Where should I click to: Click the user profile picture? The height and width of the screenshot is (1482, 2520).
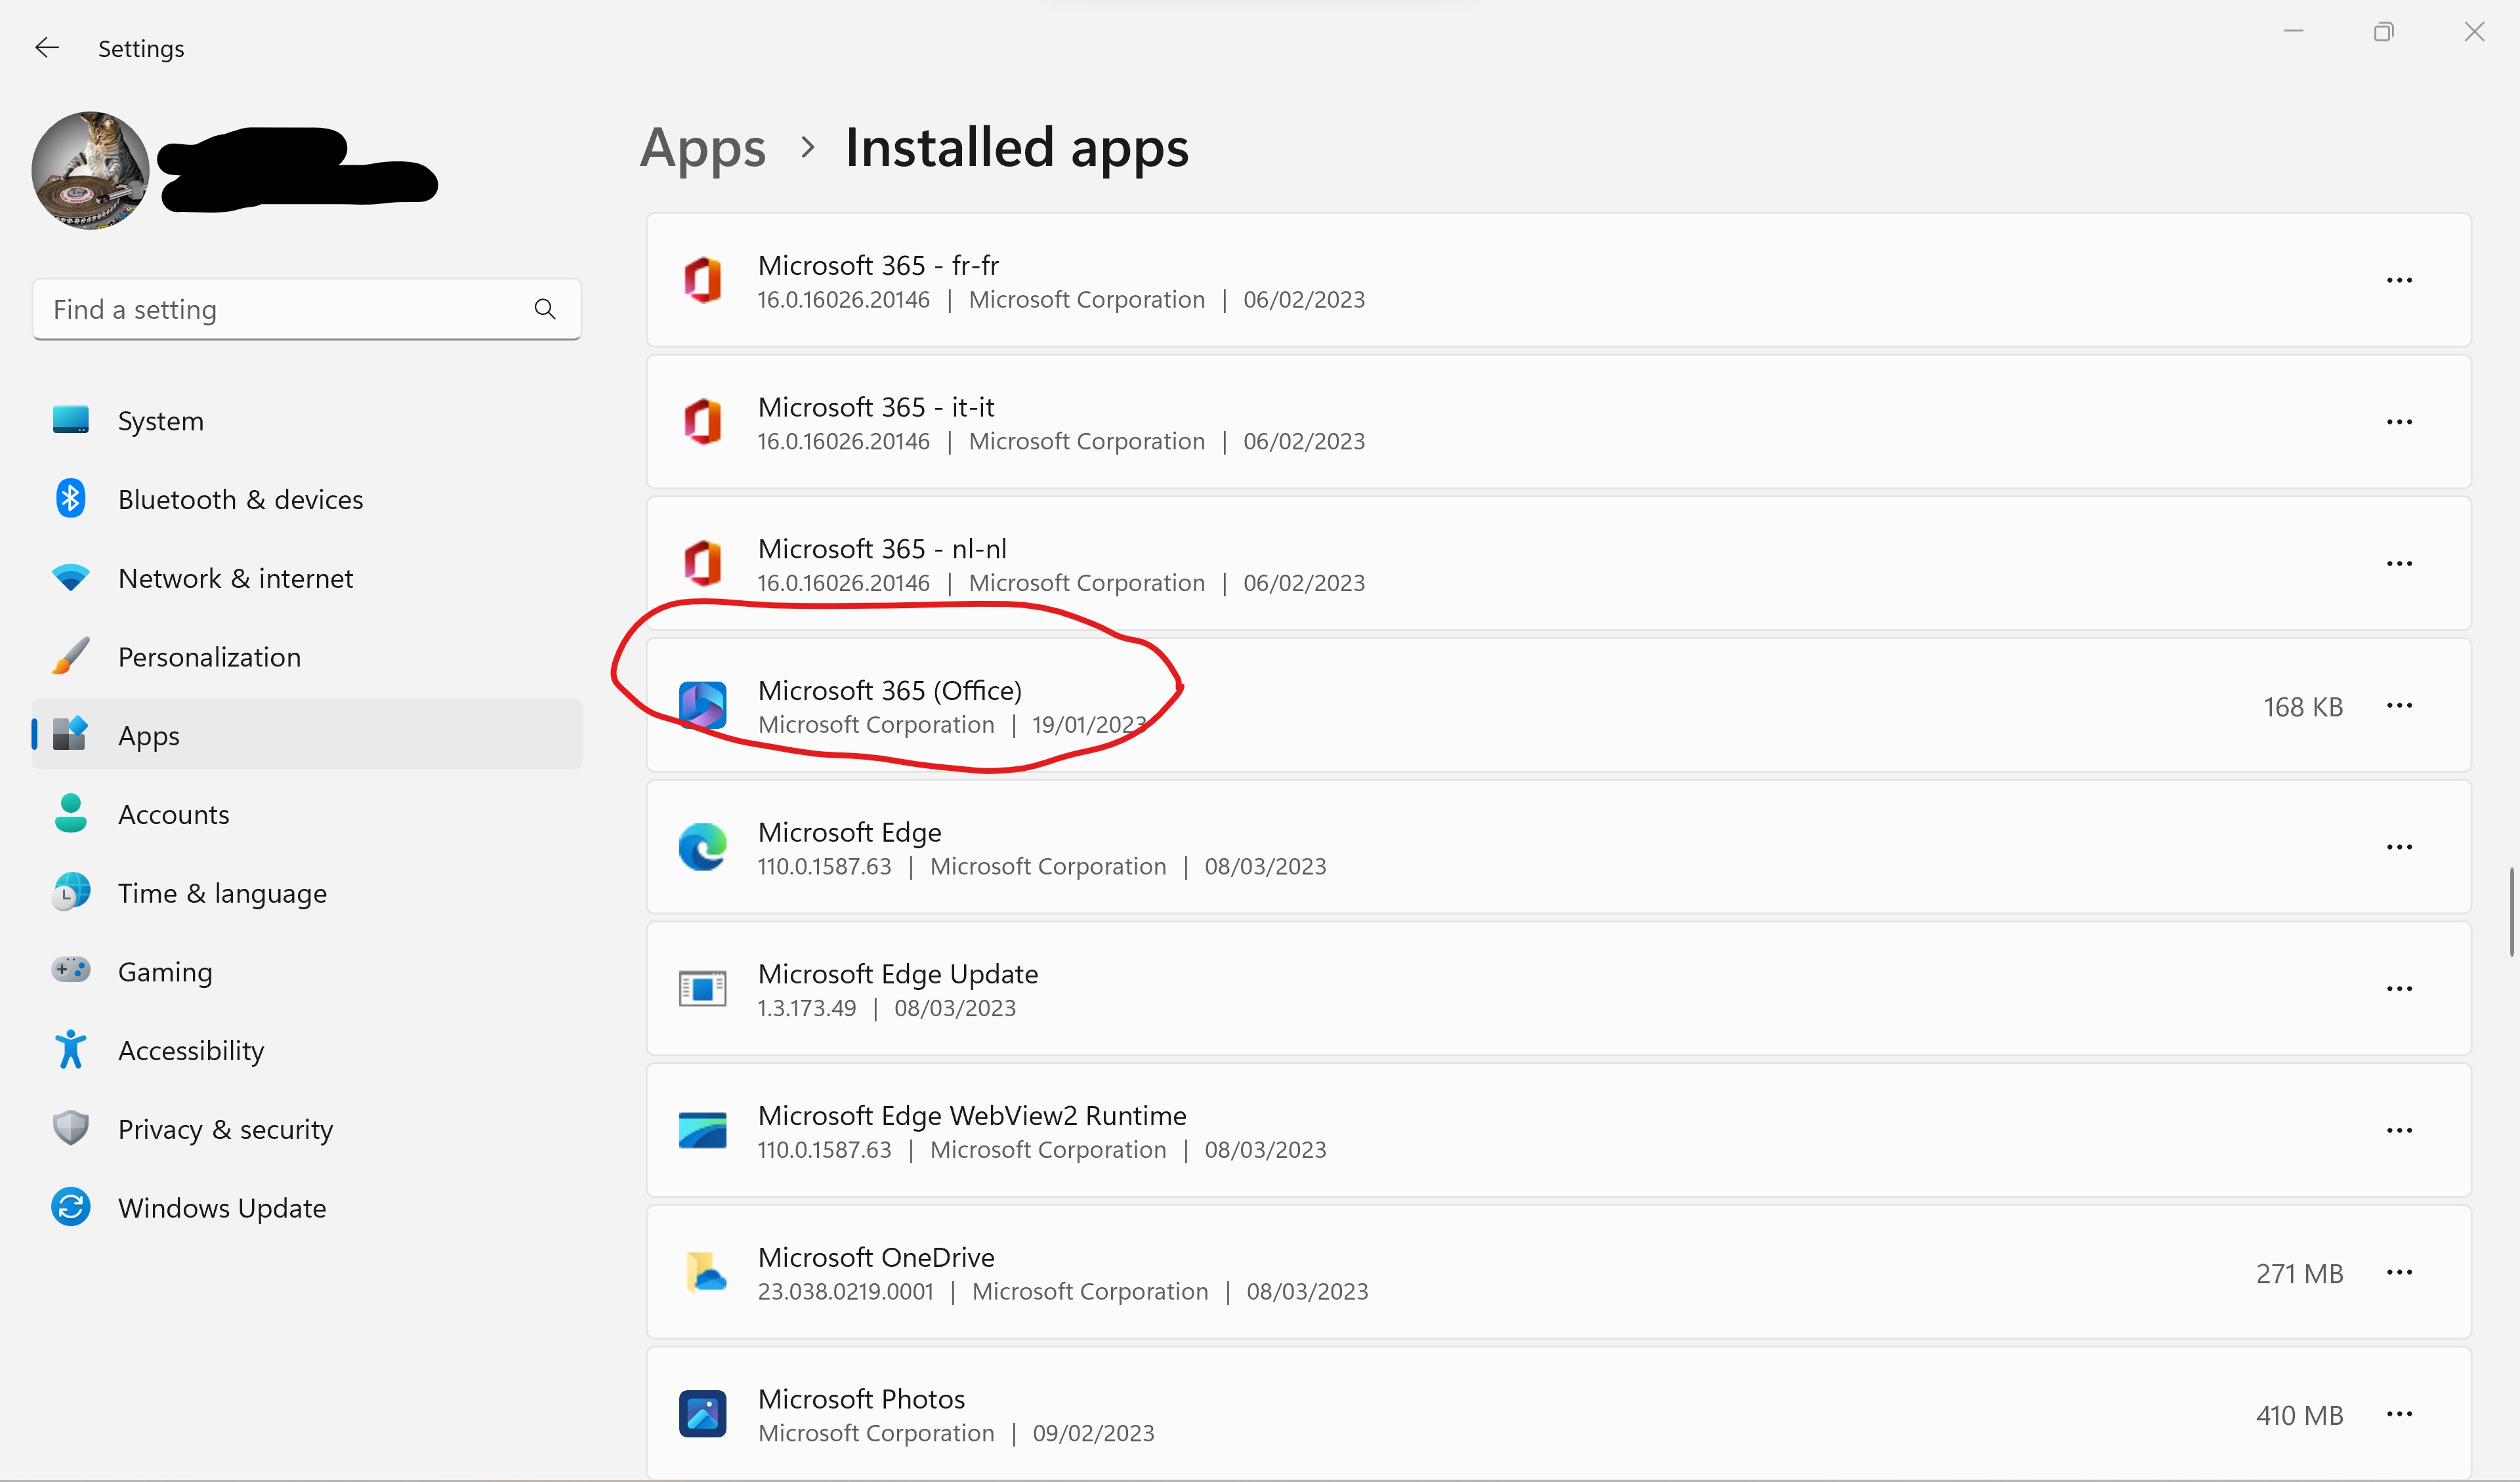pos(90,171)
